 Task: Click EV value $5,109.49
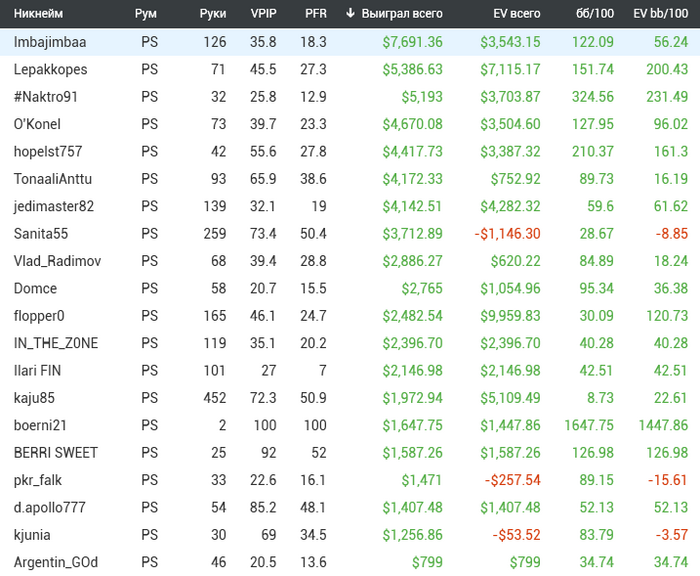510,397
